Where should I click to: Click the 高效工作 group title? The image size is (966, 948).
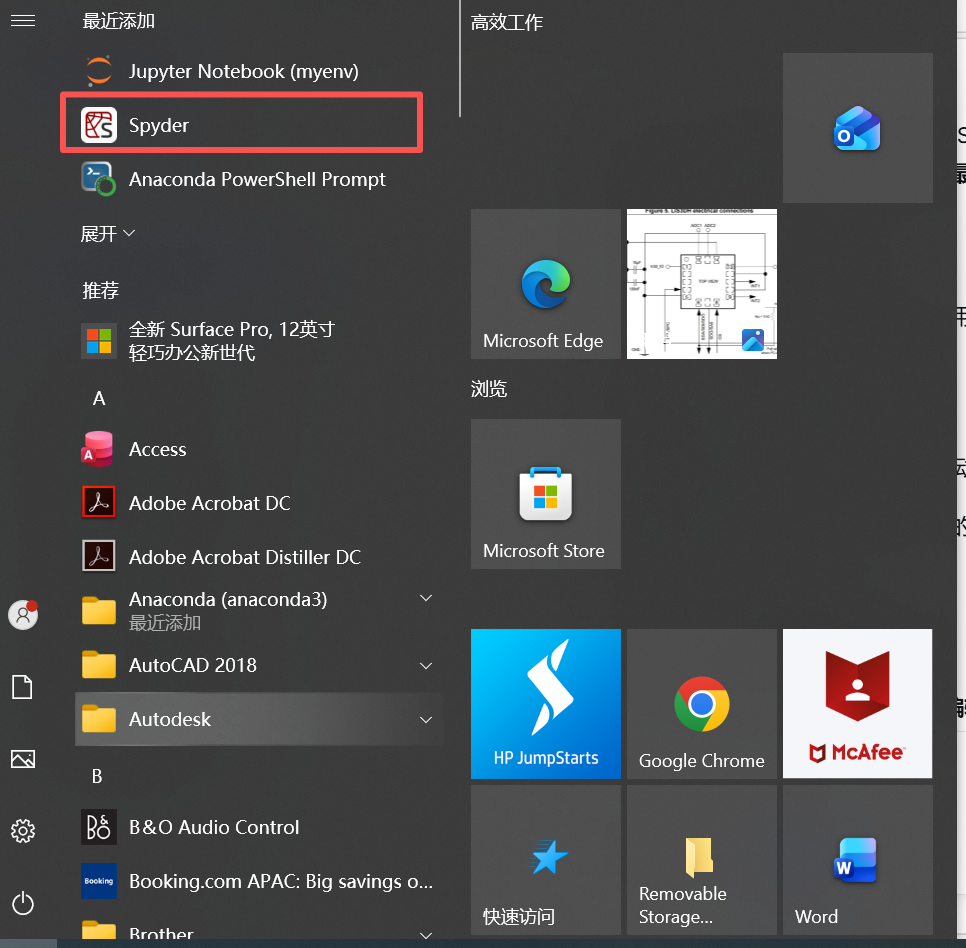[506, 23]
